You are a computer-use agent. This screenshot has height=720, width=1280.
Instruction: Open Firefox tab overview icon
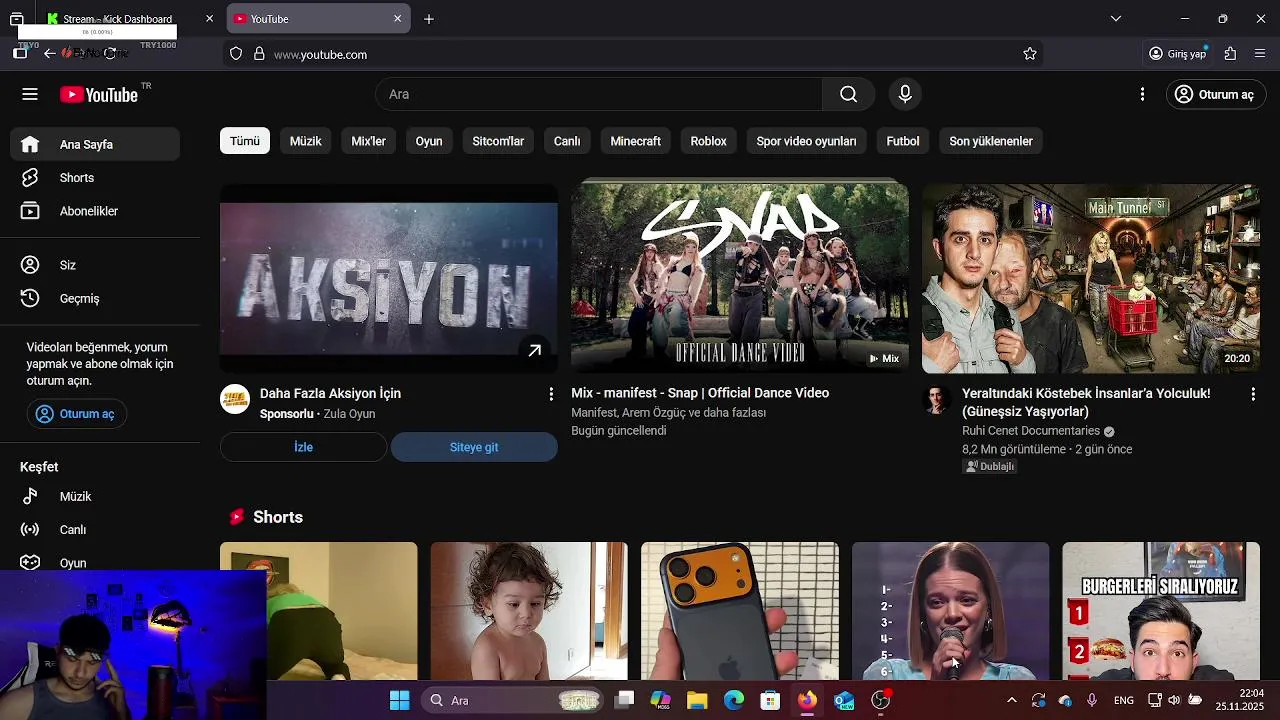[x=17, y=19]
